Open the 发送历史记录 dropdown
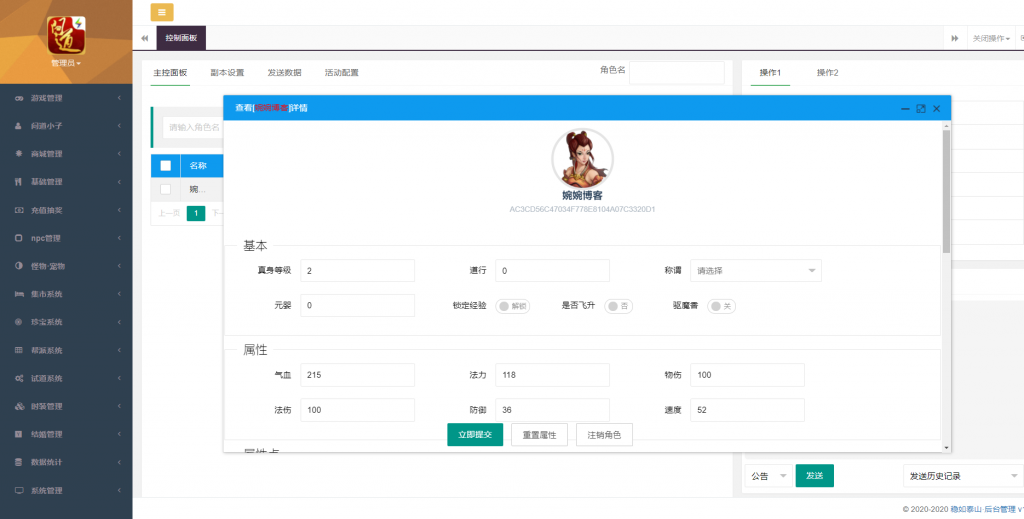The height and width of the screenshot is (519, 1024). (x=963, y=476)
